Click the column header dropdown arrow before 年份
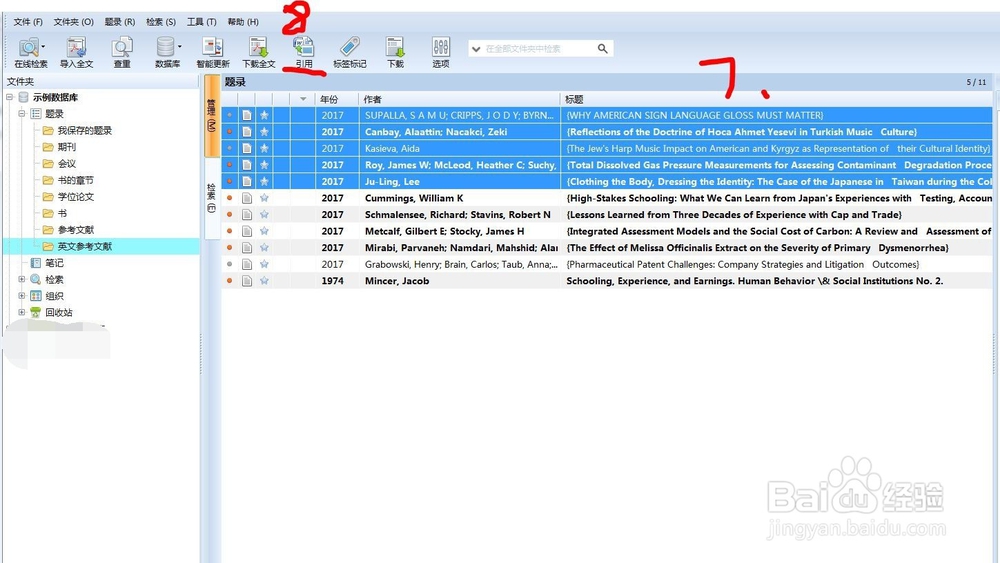 tap(303, 99)
